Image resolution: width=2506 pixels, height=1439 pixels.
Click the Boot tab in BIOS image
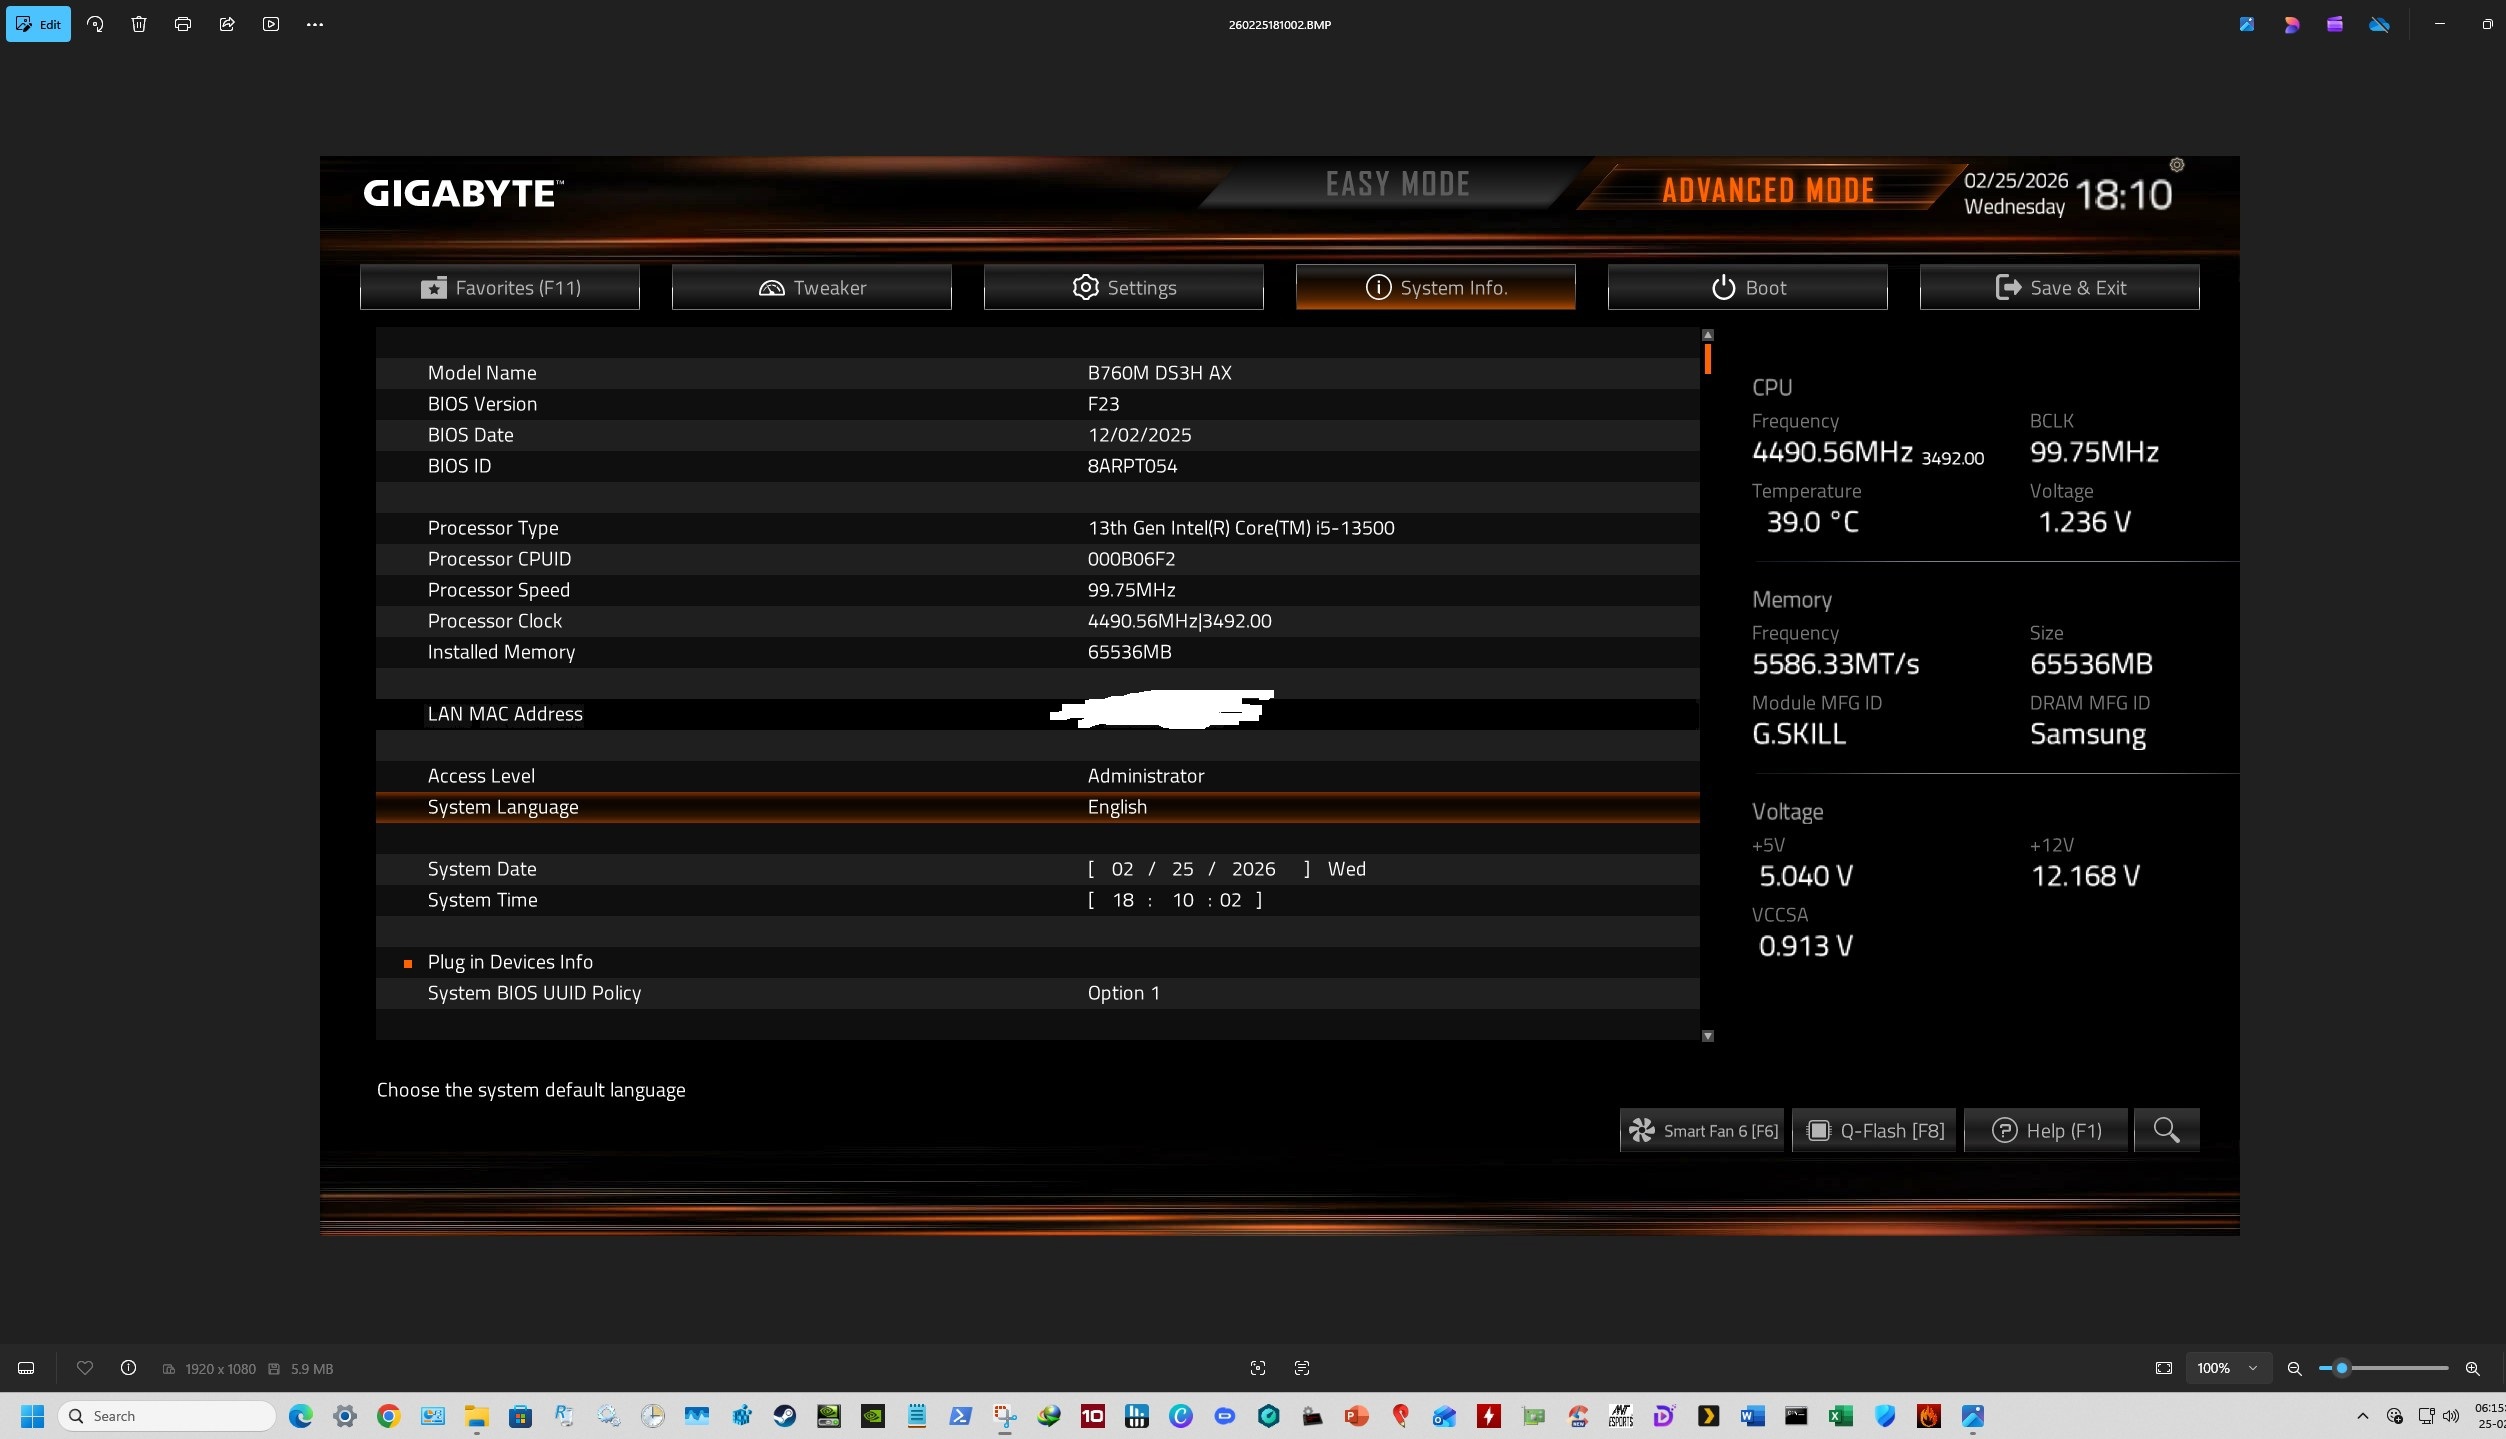point(1747,288)
